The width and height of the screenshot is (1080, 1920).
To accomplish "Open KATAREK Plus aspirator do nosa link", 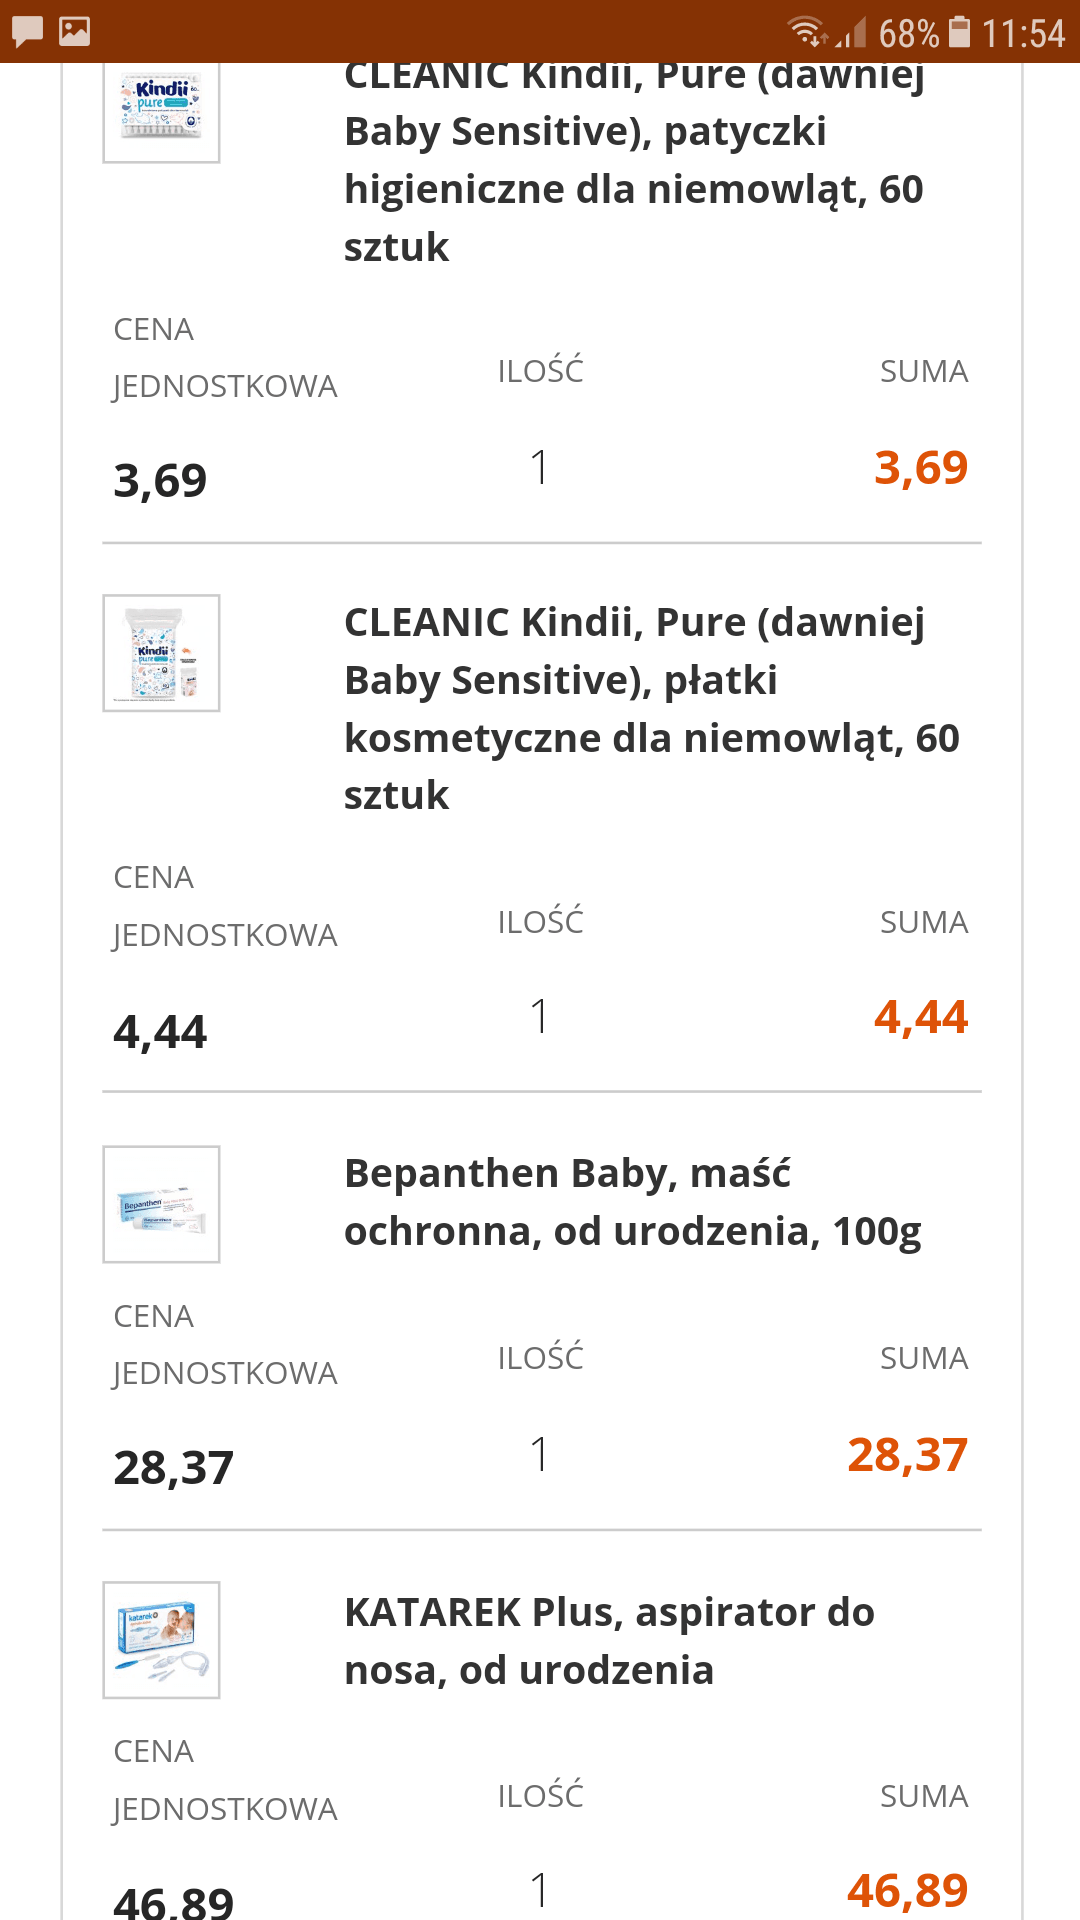I will coord(609,1641).
